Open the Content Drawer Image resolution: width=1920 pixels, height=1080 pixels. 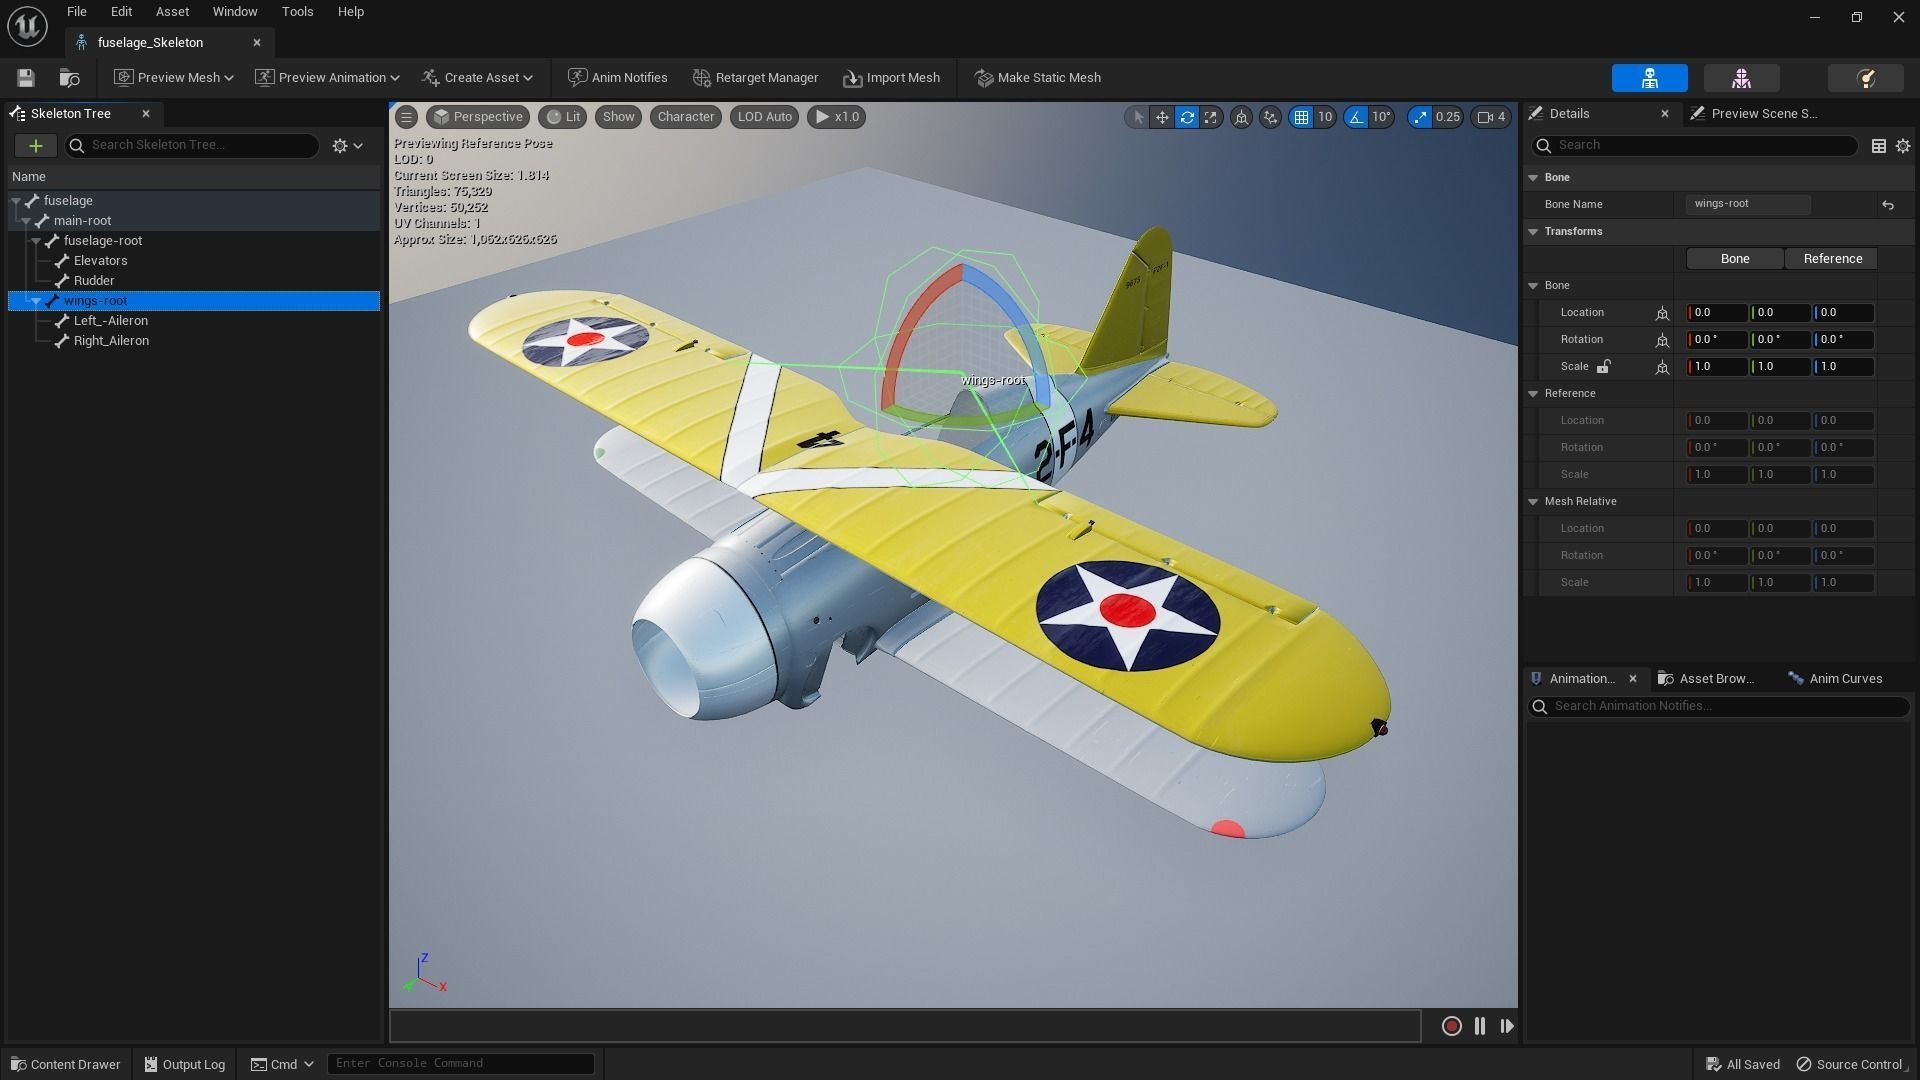[65, 1065]
